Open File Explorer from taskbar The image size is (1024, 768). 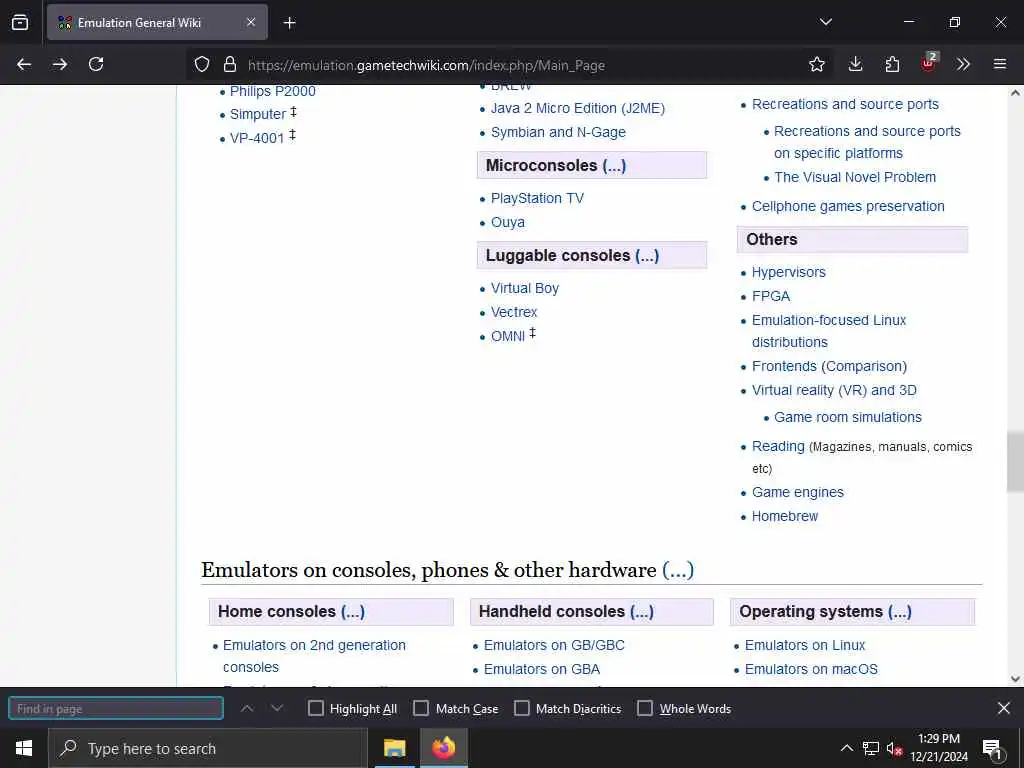(x=394, y=748)
